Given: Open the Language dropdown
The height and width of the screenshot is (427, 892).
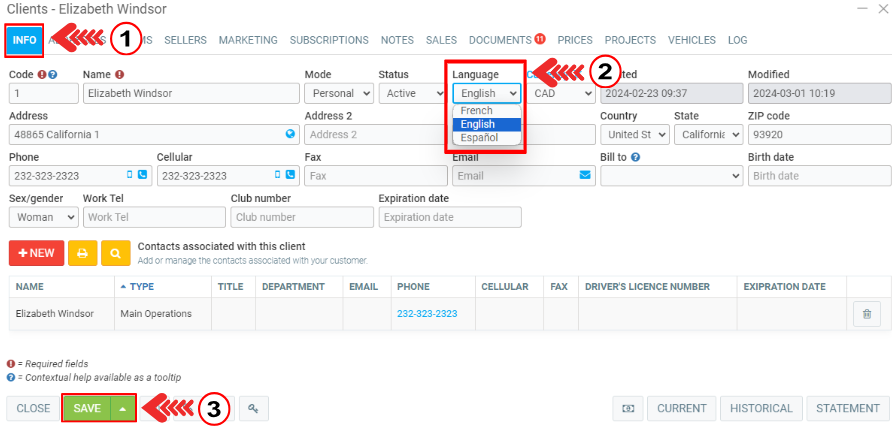Looking at the screenshot, I should coord(486,93).
